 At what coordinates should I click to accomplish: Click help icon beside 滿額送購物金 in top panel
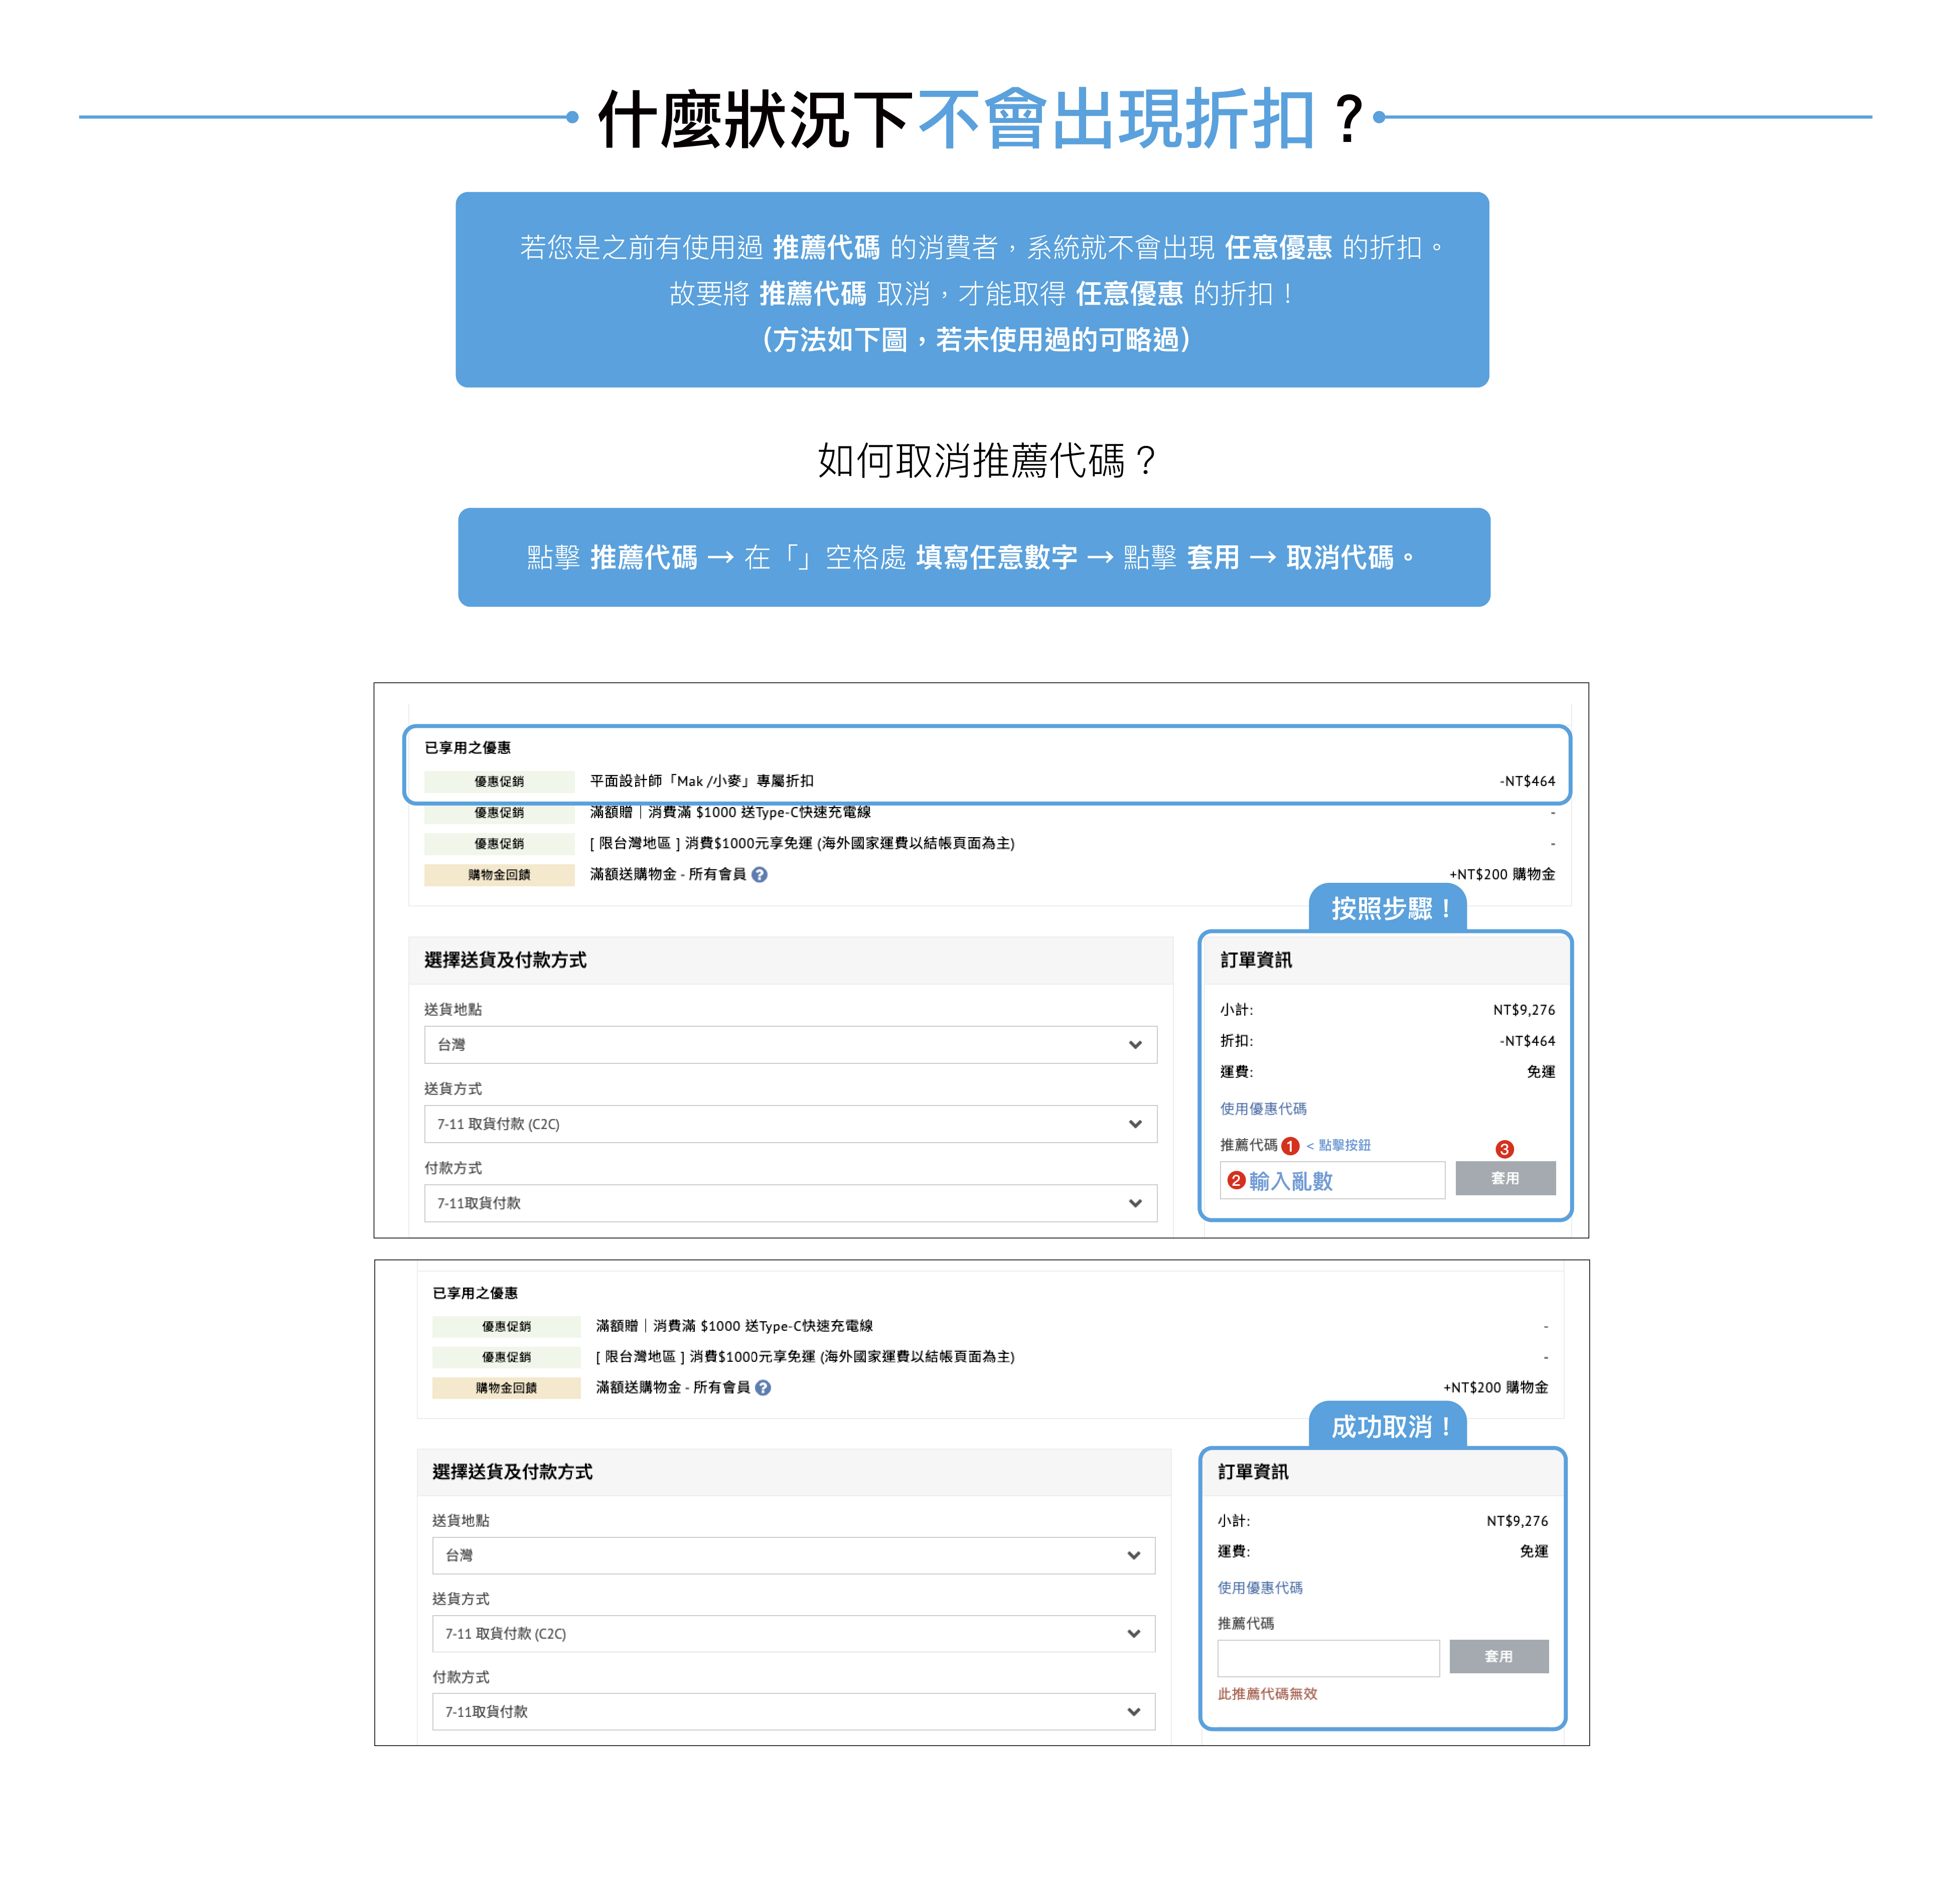[x=760, y=875]
